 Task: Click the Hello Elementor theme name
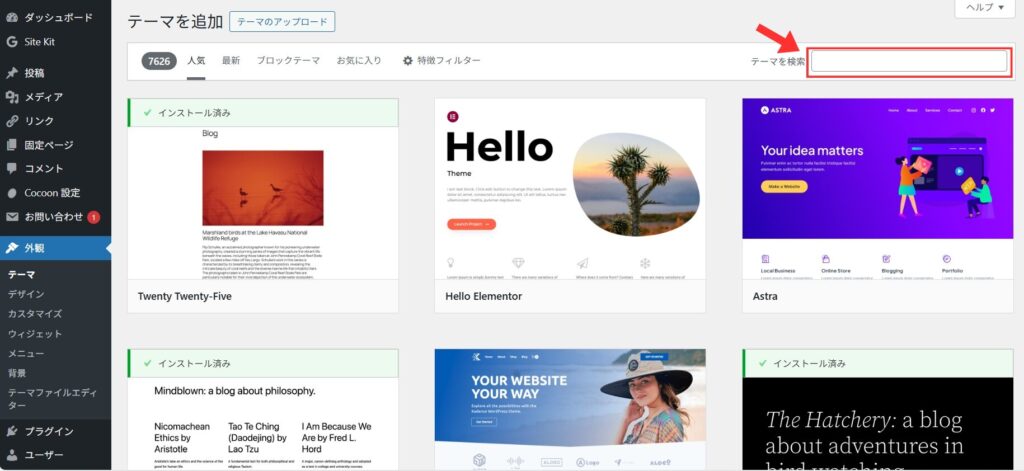[x=484, y=296]
